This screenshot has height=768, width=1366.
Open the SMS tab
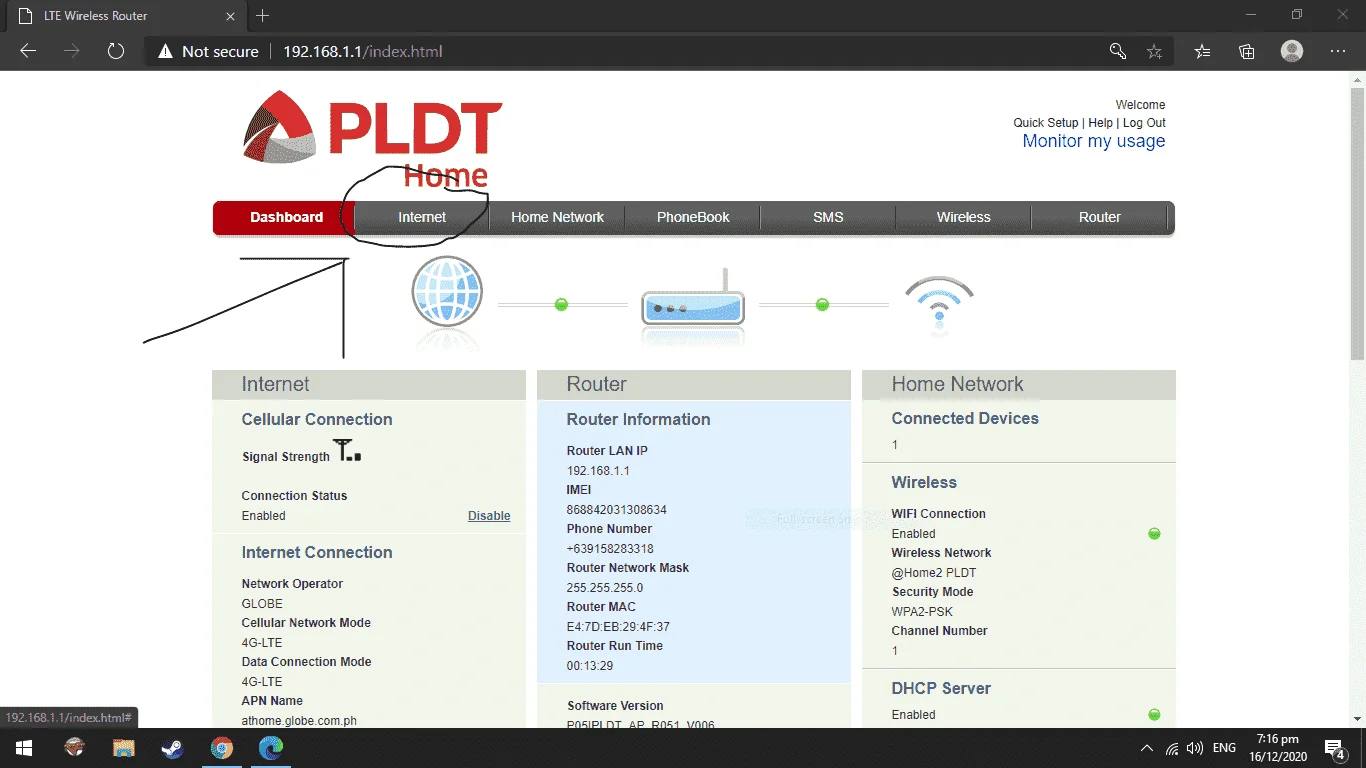(x=828, y=217)
